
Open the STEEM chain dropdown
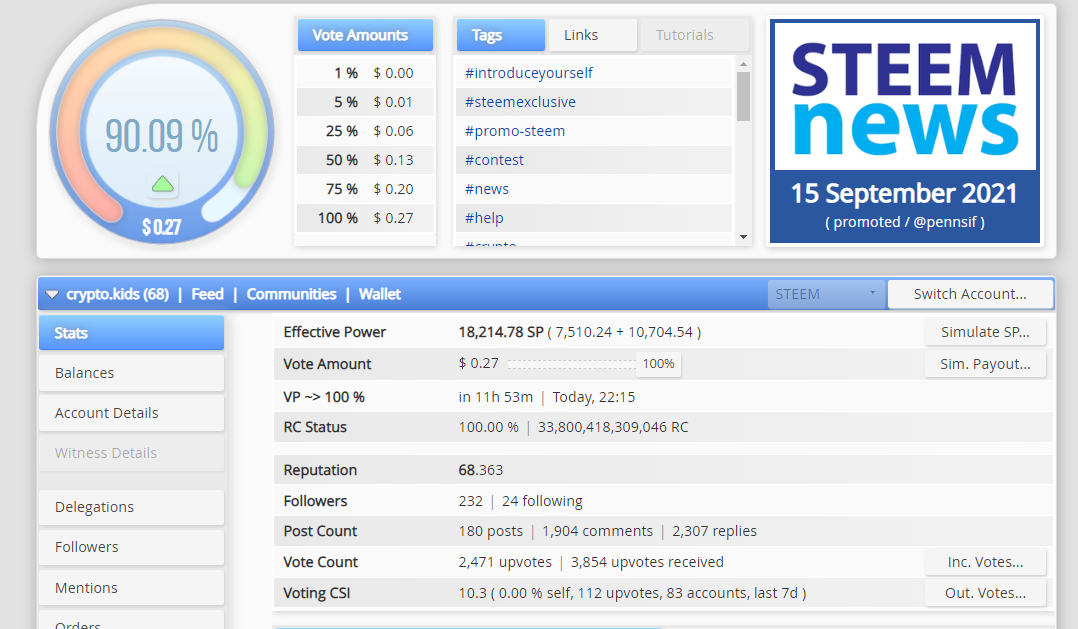click(826, 294)
